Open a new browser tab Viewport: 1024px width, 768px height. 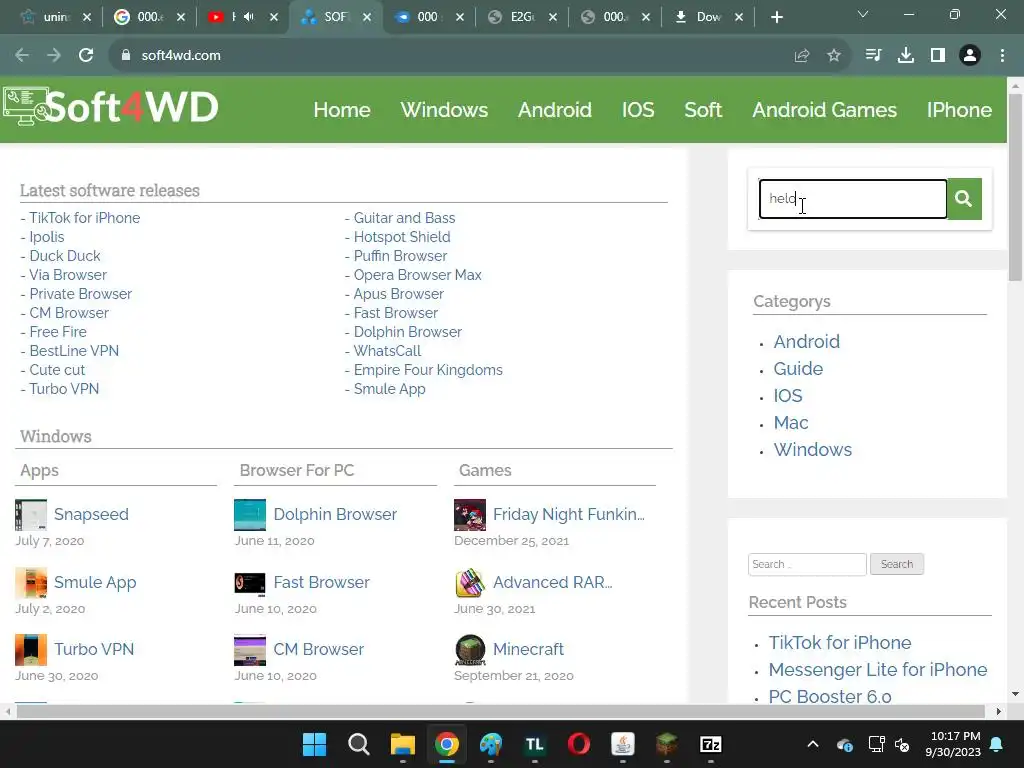click(776, 18)
